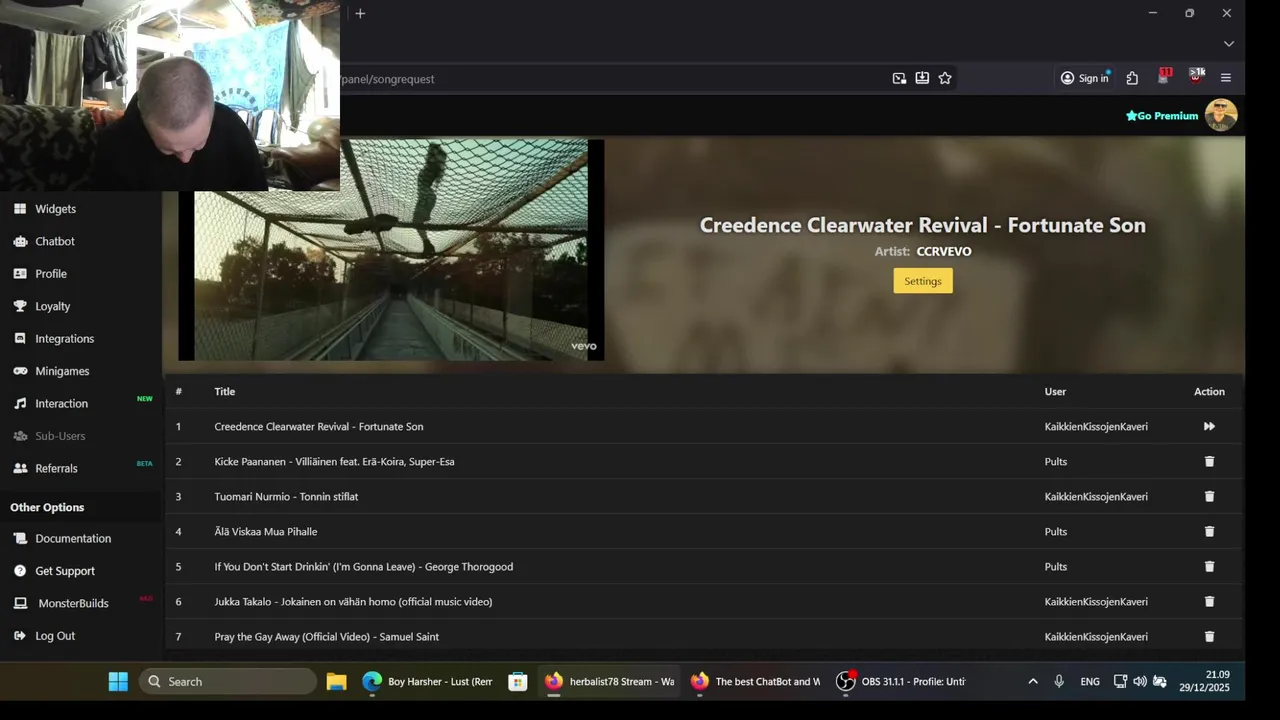Open the Minigames section
Image resolution: width=1280 pixels, height=720 pixels.
[62, 371]
